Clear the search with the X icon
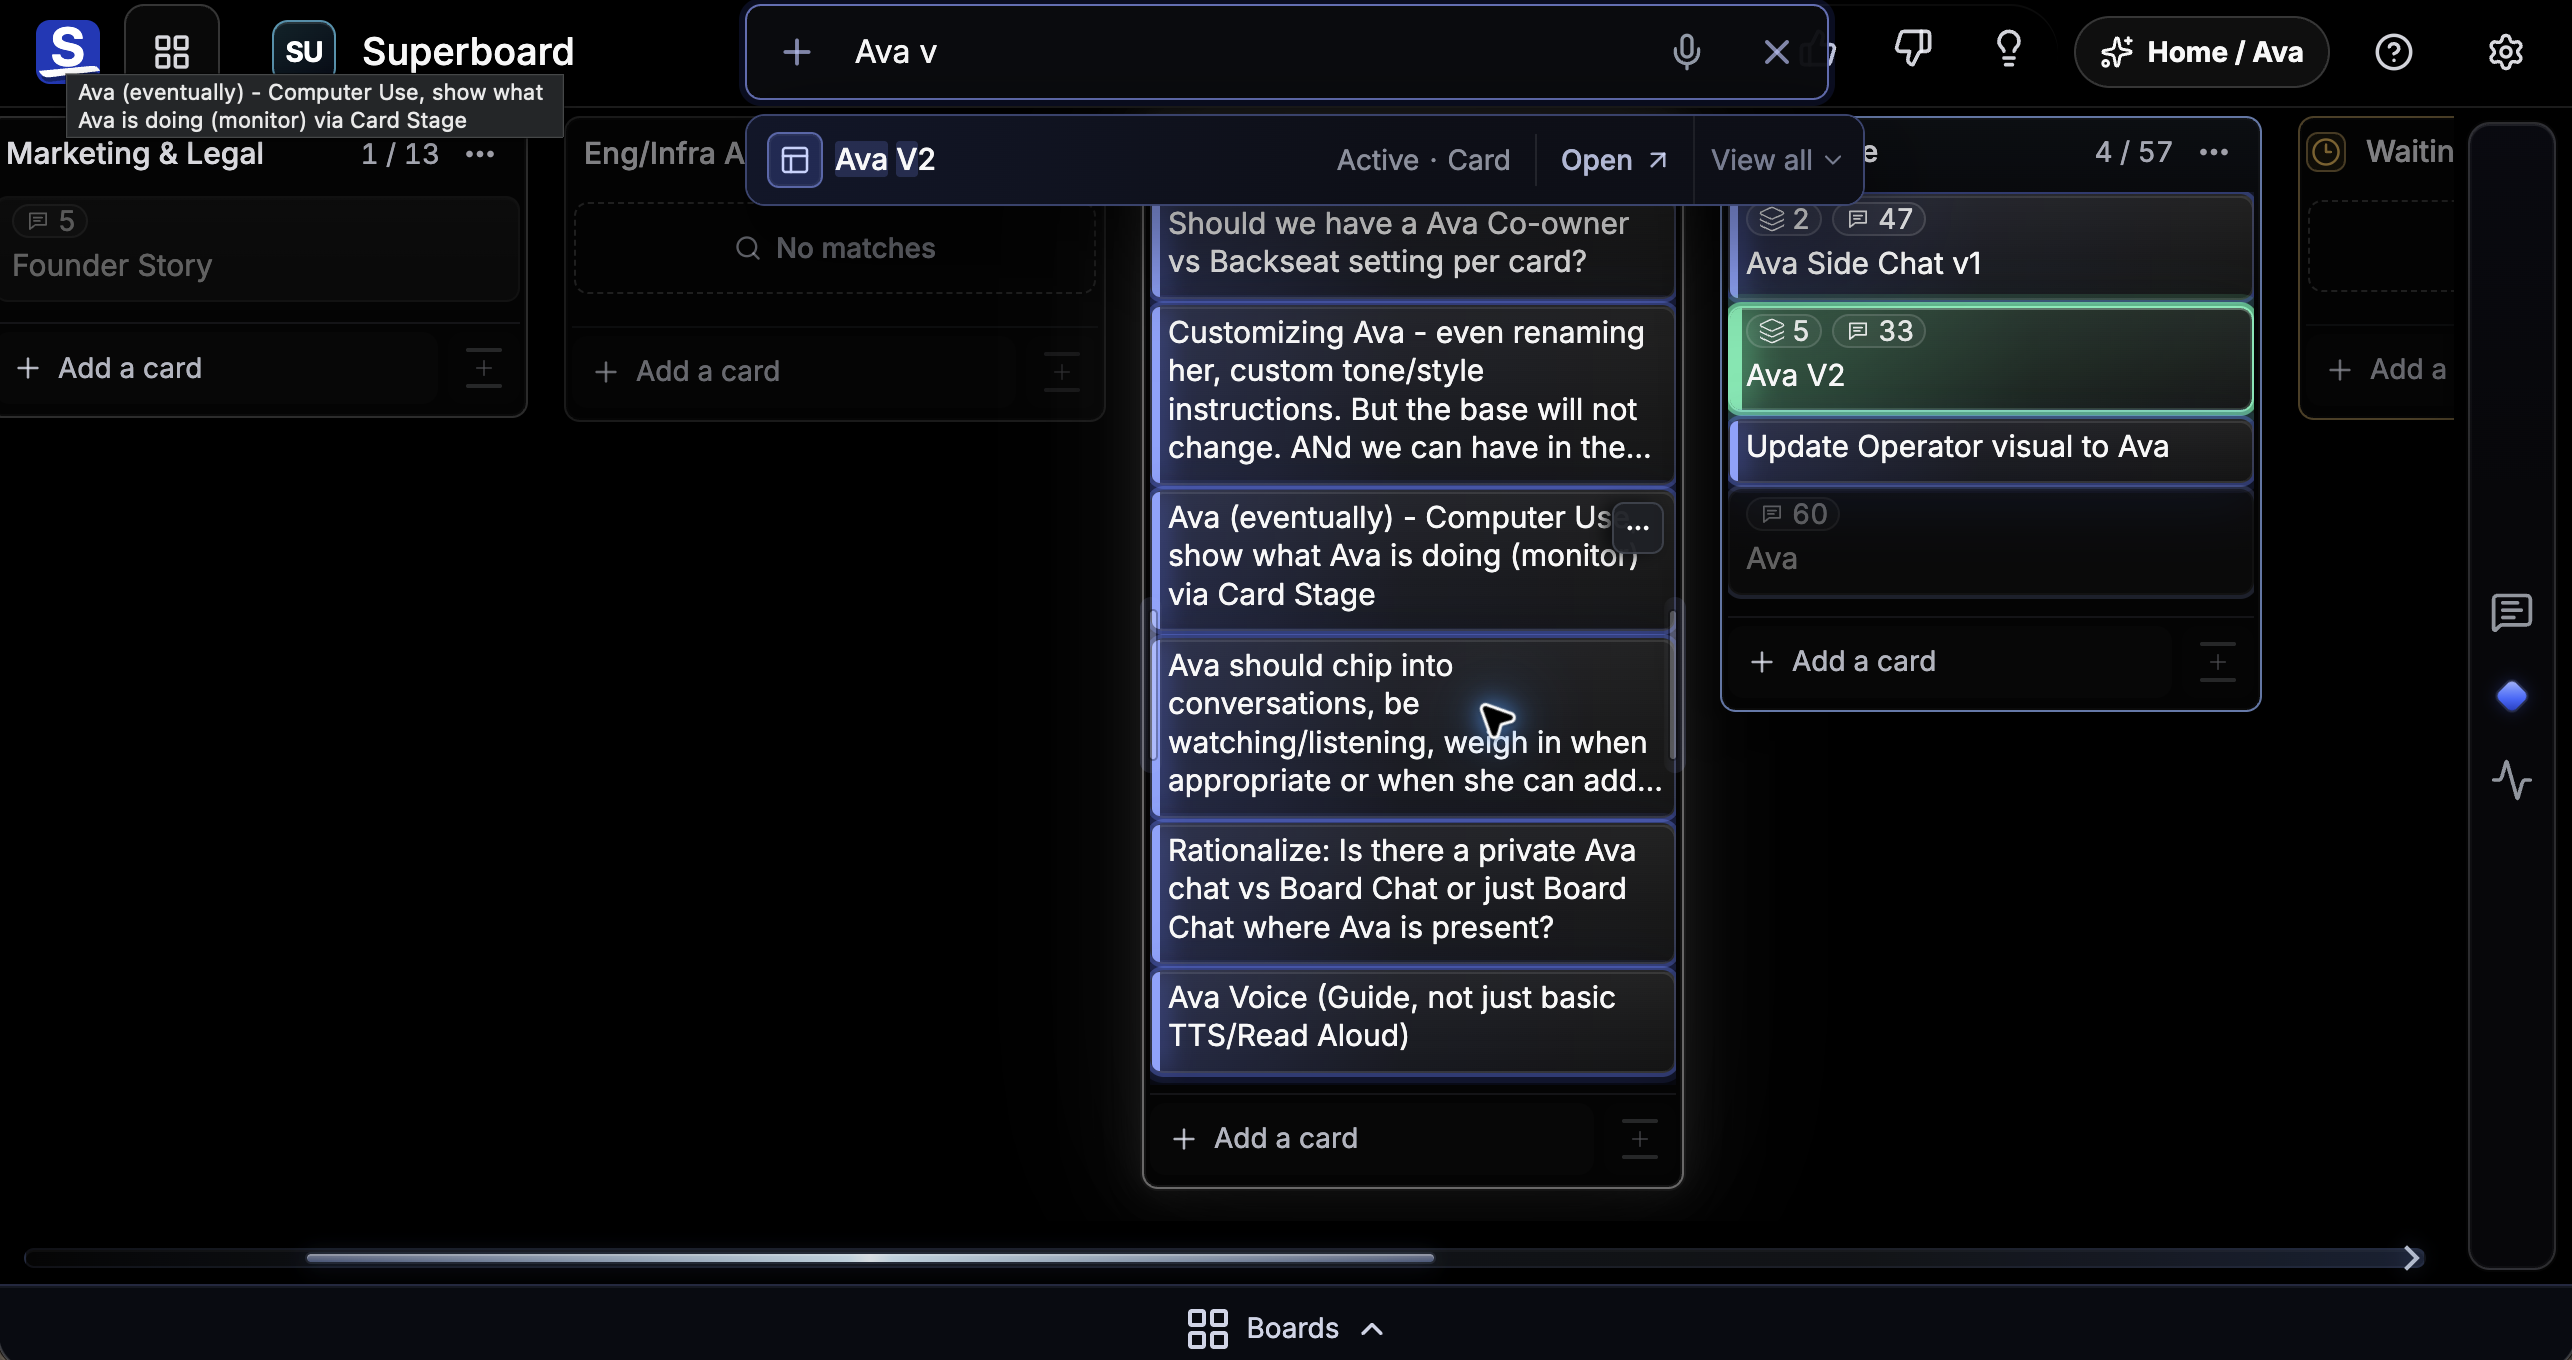 coord(1776,52)
